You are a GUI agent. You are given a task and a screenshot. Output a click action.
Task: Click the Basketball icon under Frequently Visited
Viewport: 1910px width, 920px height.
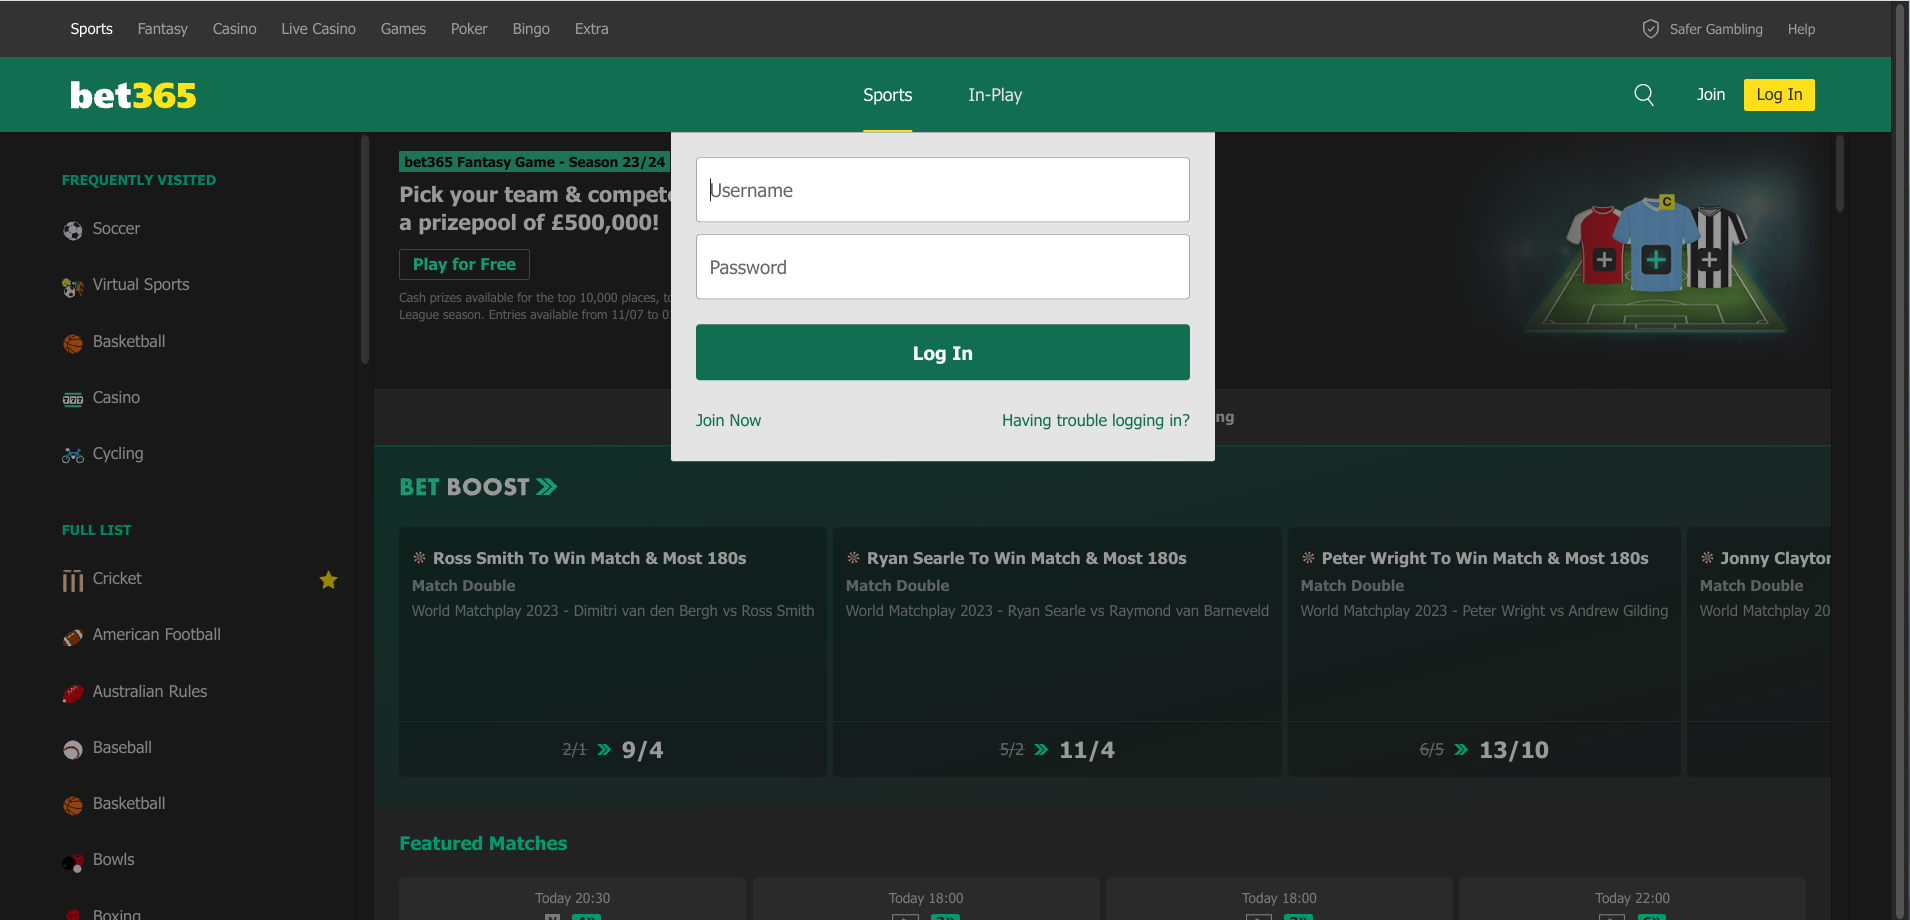click(x=73, y=343)
